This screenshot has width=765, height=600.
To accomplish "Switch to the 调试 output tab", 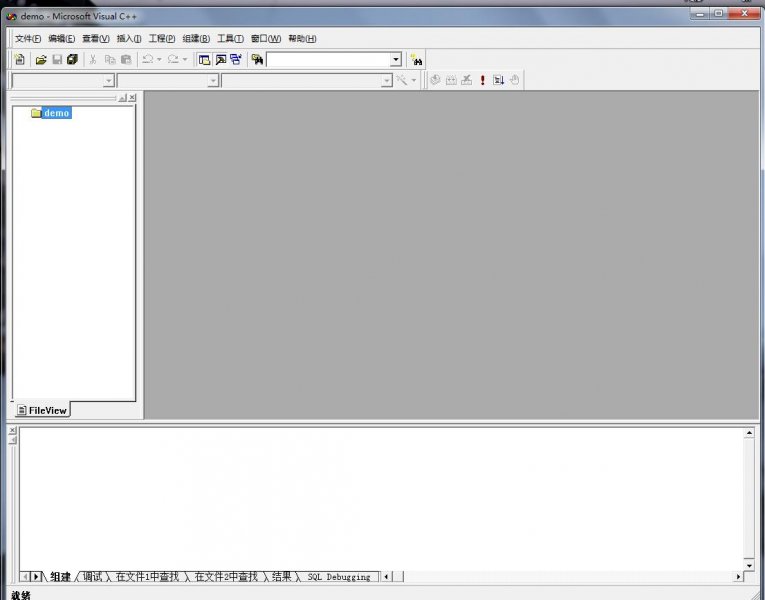I will [92, 577].
